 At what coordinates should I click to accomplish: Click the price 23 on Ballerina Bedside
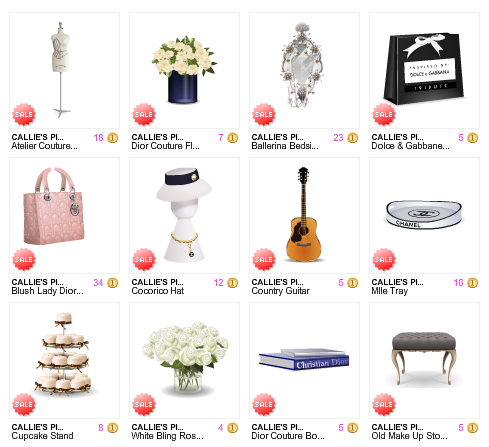338,138
